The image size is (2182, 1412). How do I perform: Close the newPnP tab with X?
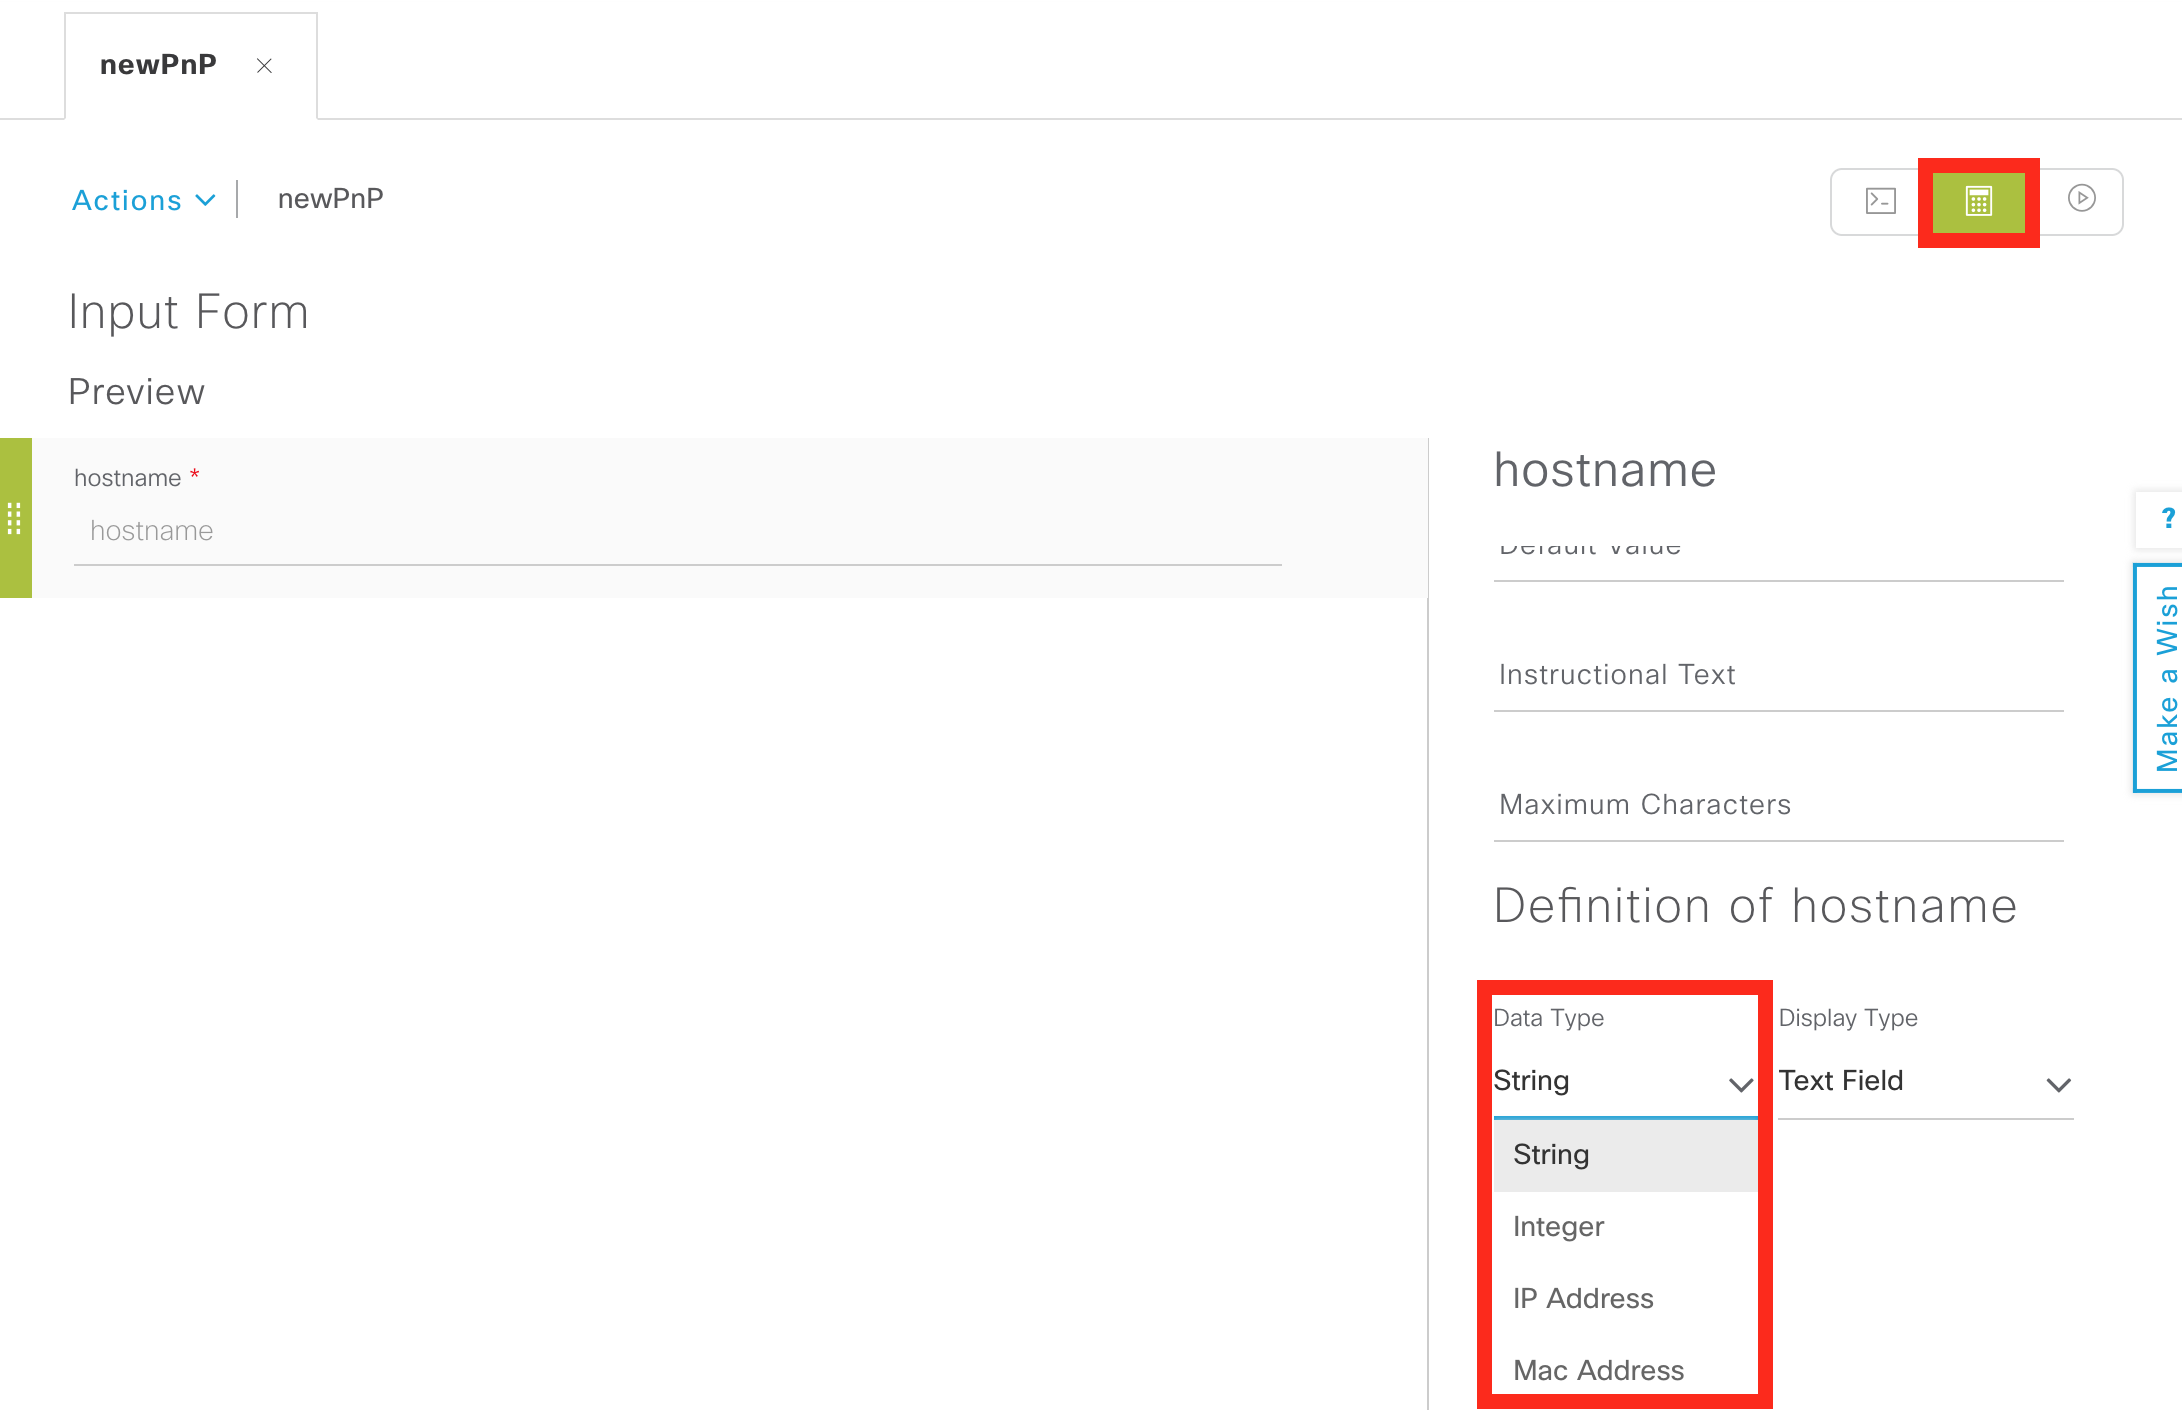click(x=264, y=66)
